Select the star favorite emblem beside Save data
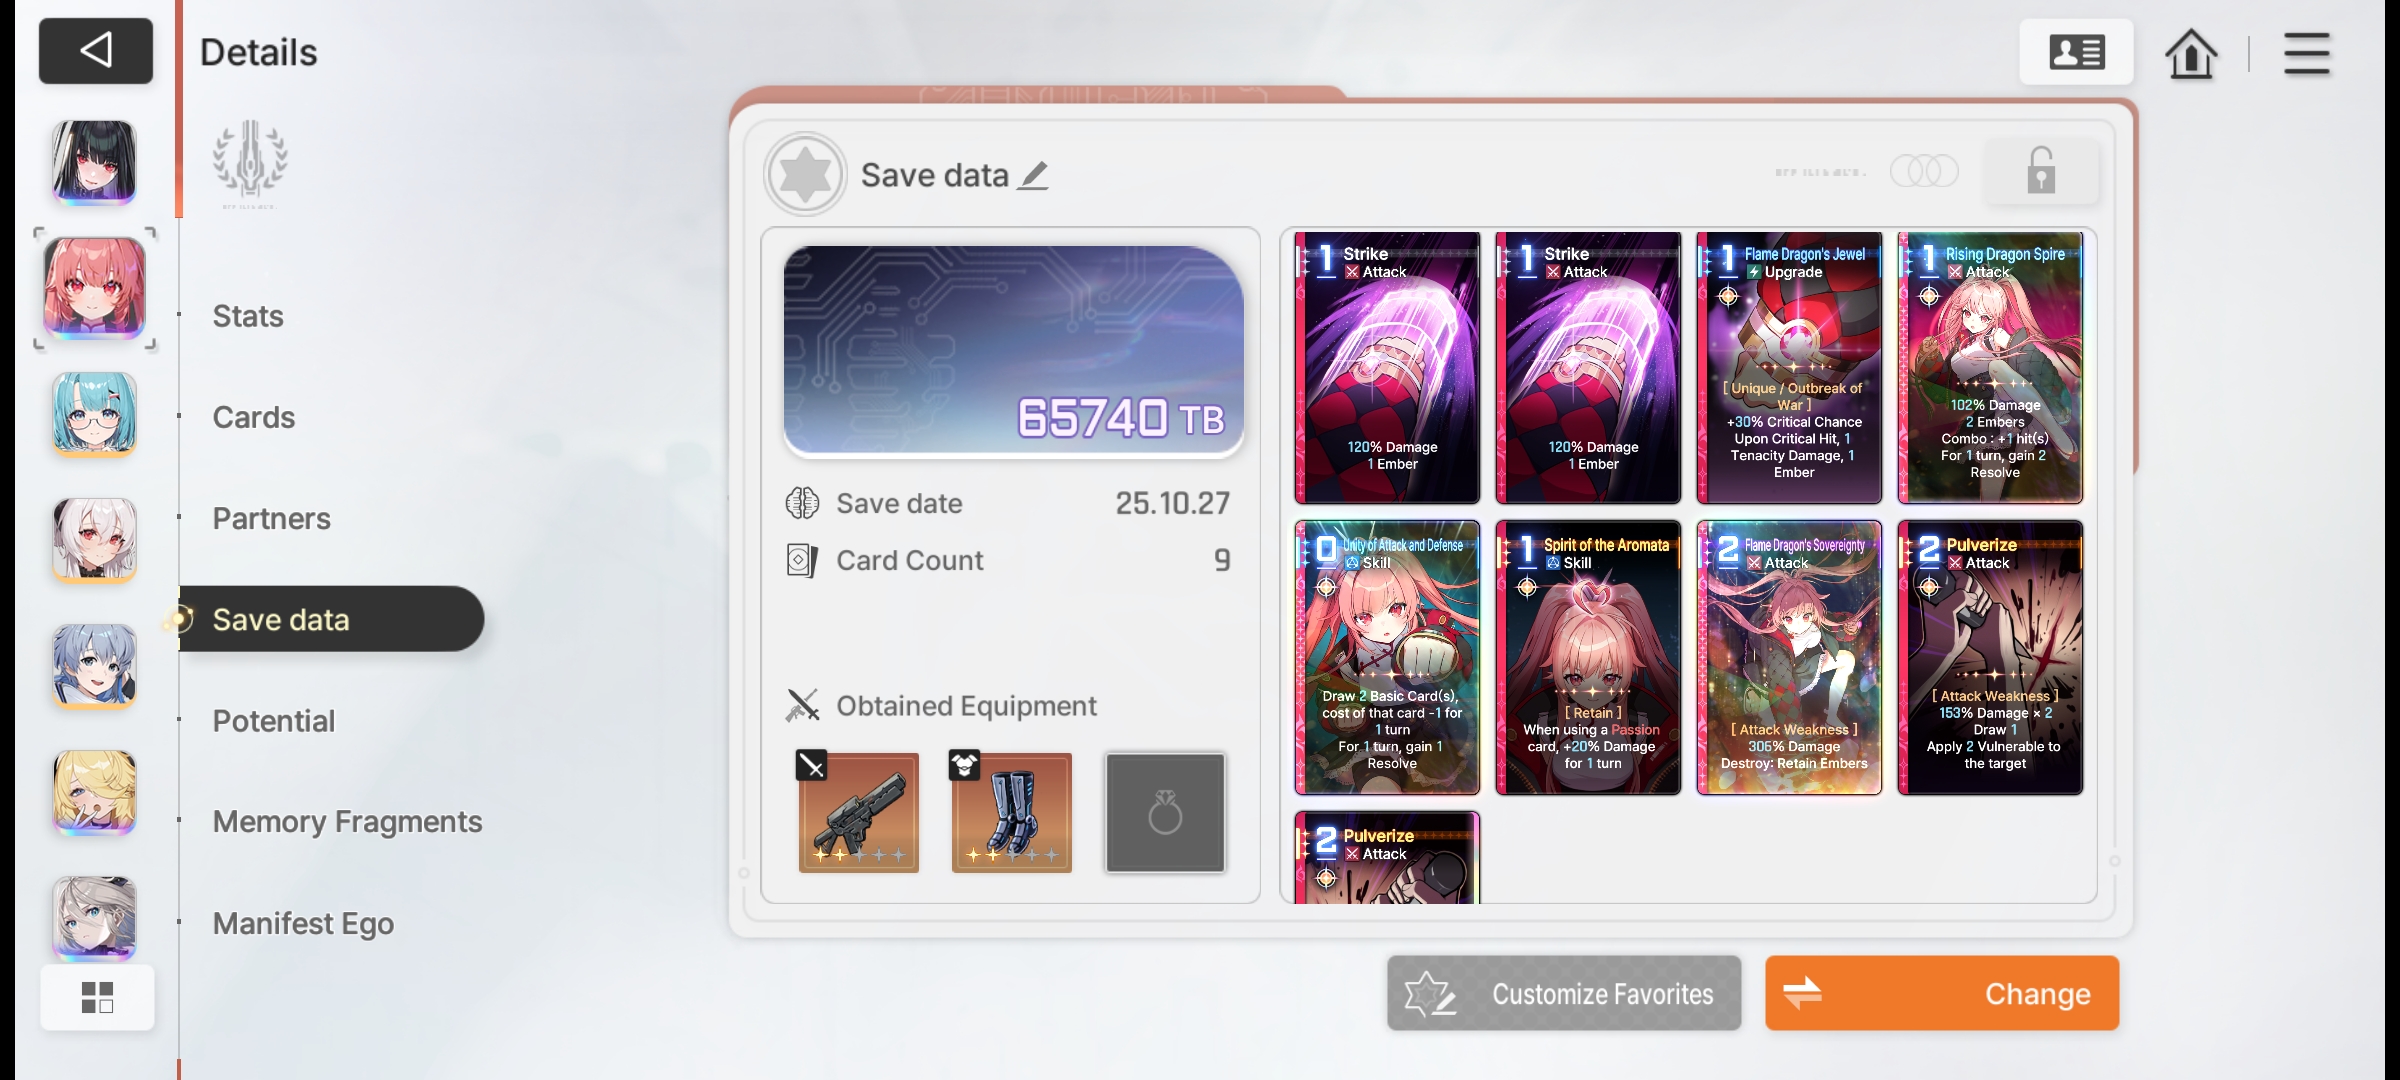This screenshot has height=1080, width=2400. click(805, 175)
